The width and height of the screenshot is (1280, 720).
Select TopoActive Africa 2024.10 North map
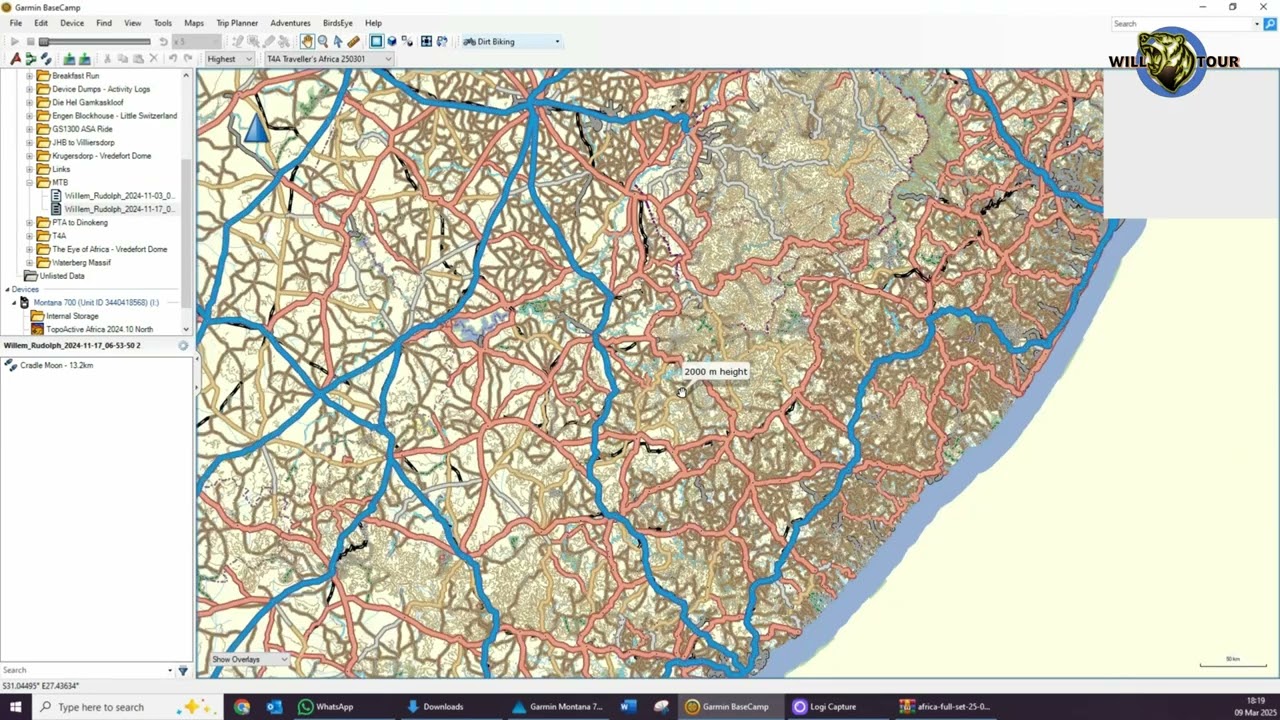click(x=99, y=329)
